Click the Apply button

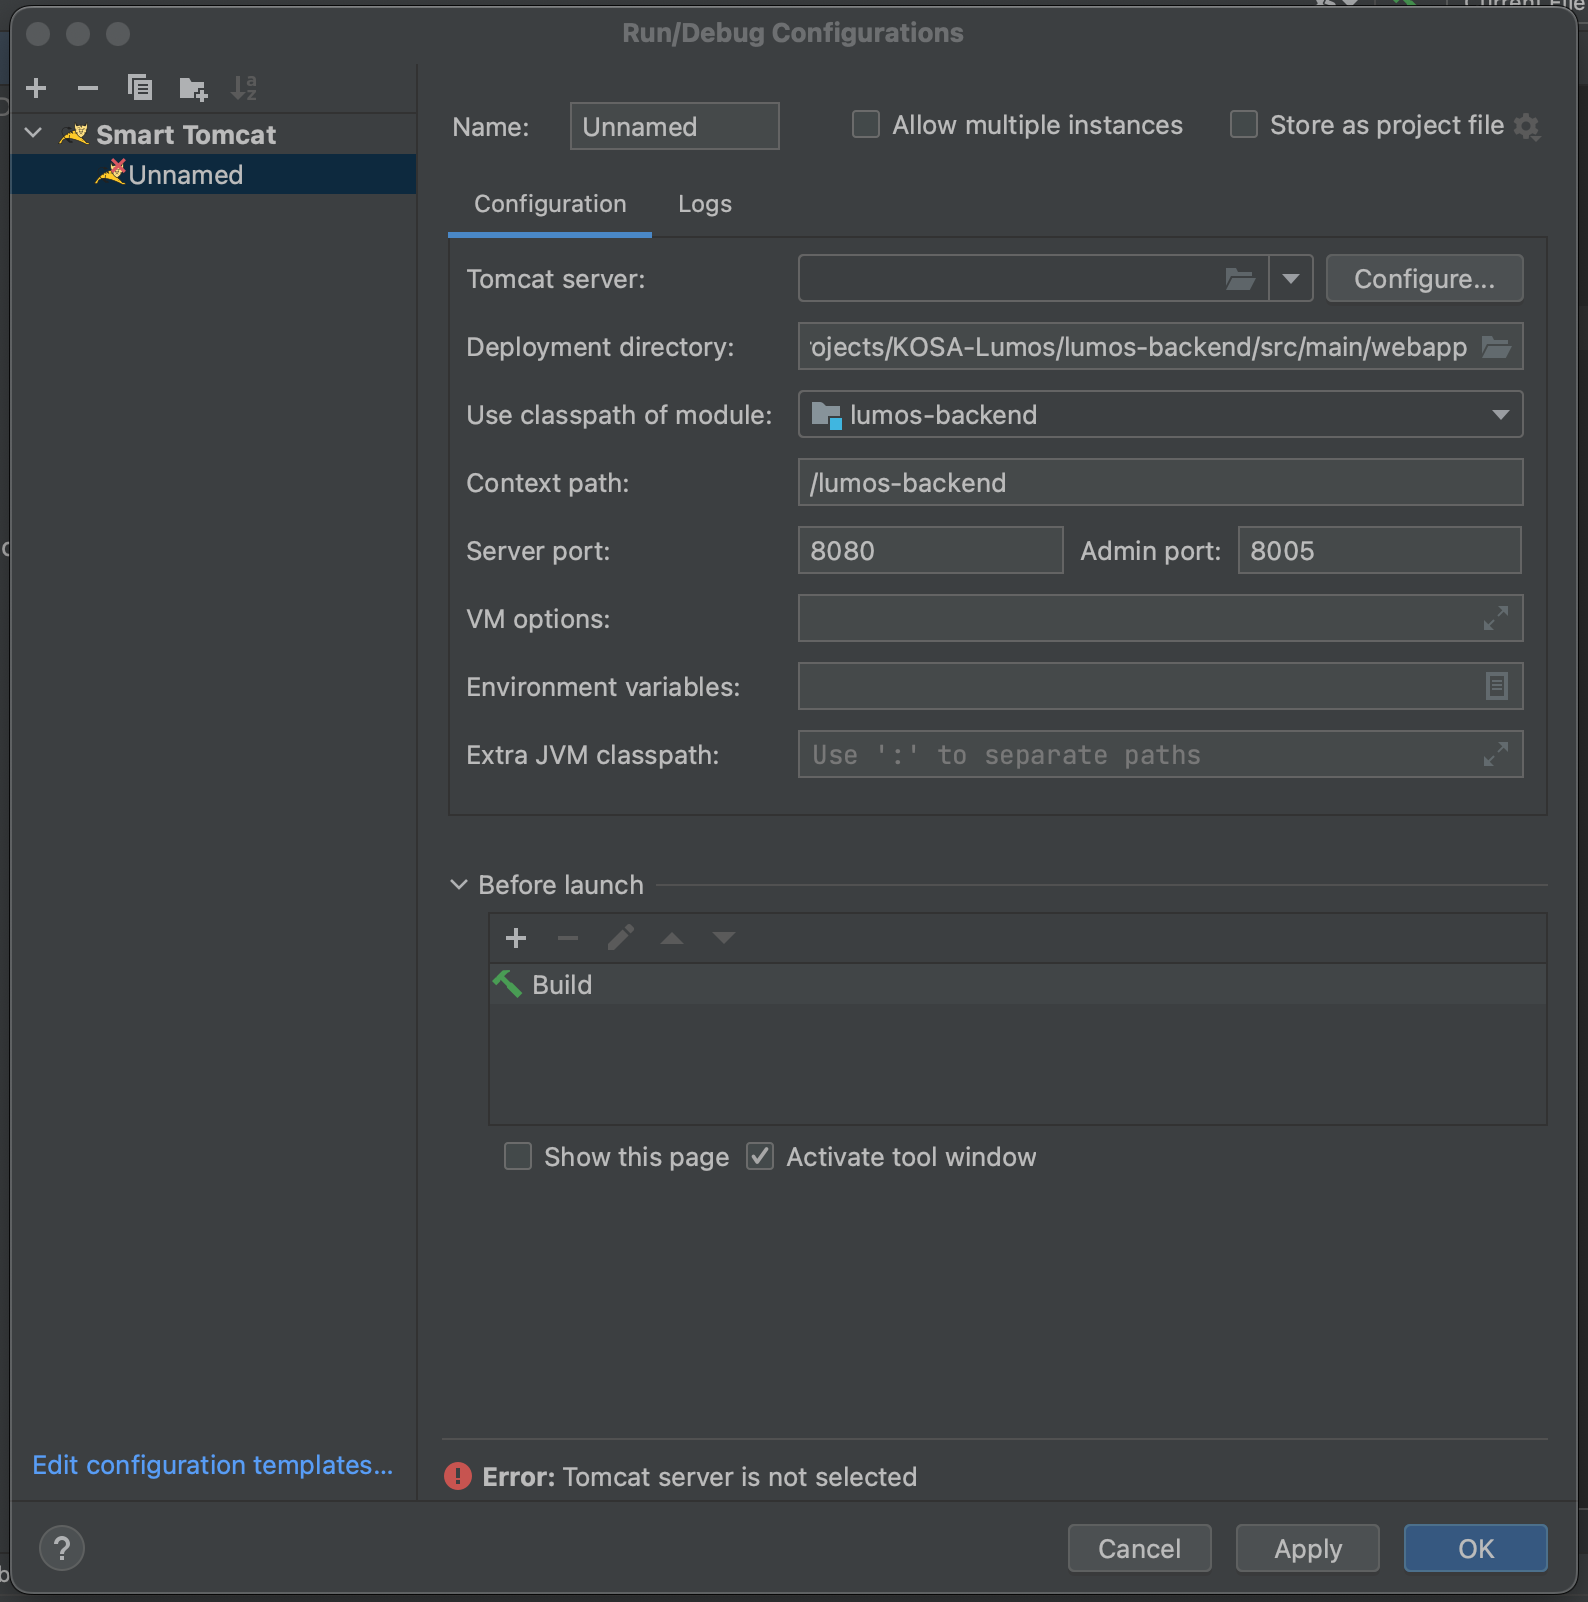pos(1307,1549)
